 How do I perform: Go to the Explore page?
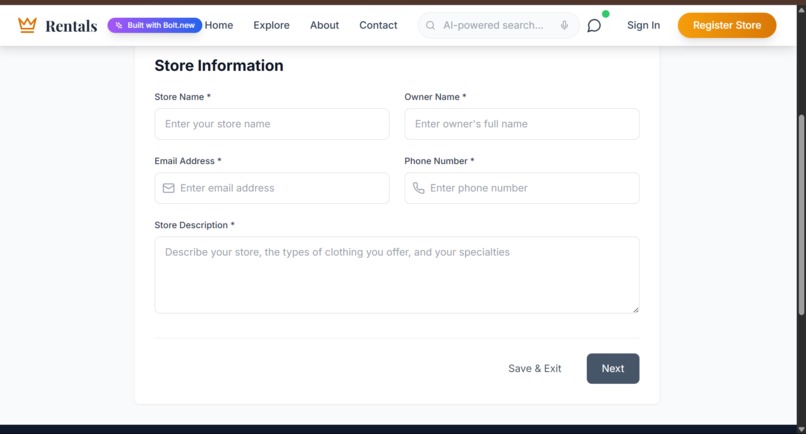coord(271,25)
